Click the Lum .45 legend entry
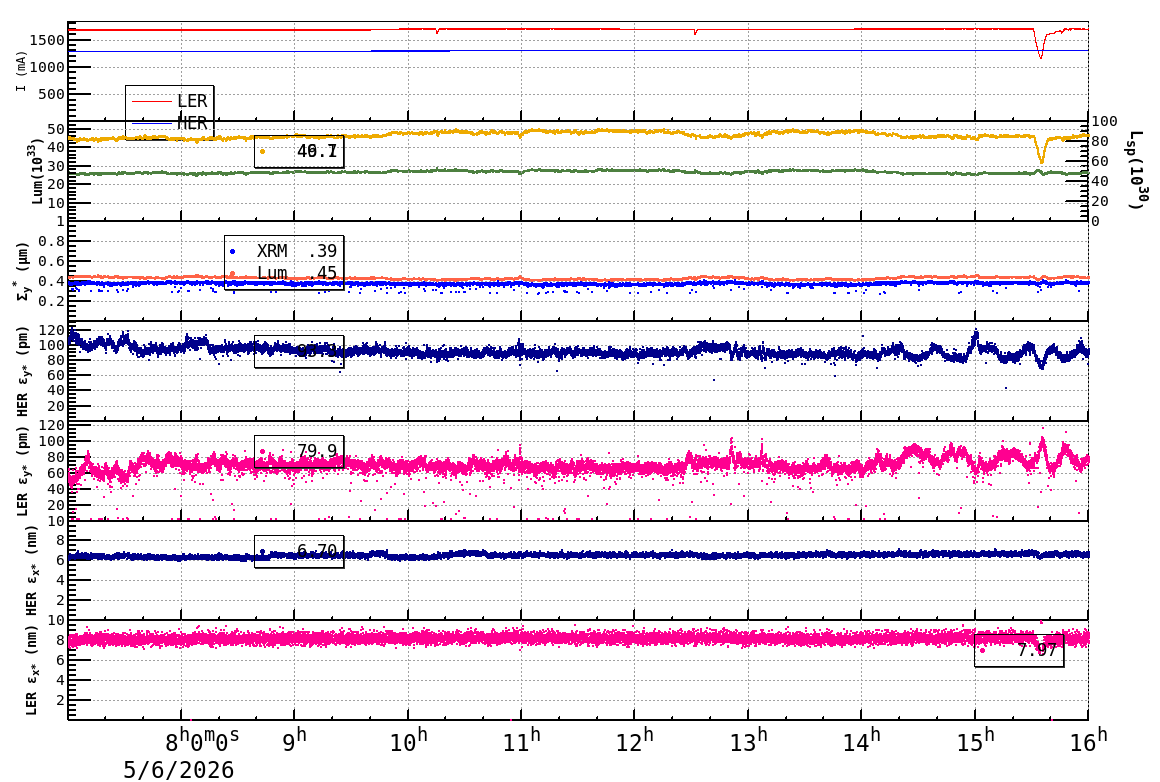The height and width of the screenshot is (782, 1160). [284, 273]
